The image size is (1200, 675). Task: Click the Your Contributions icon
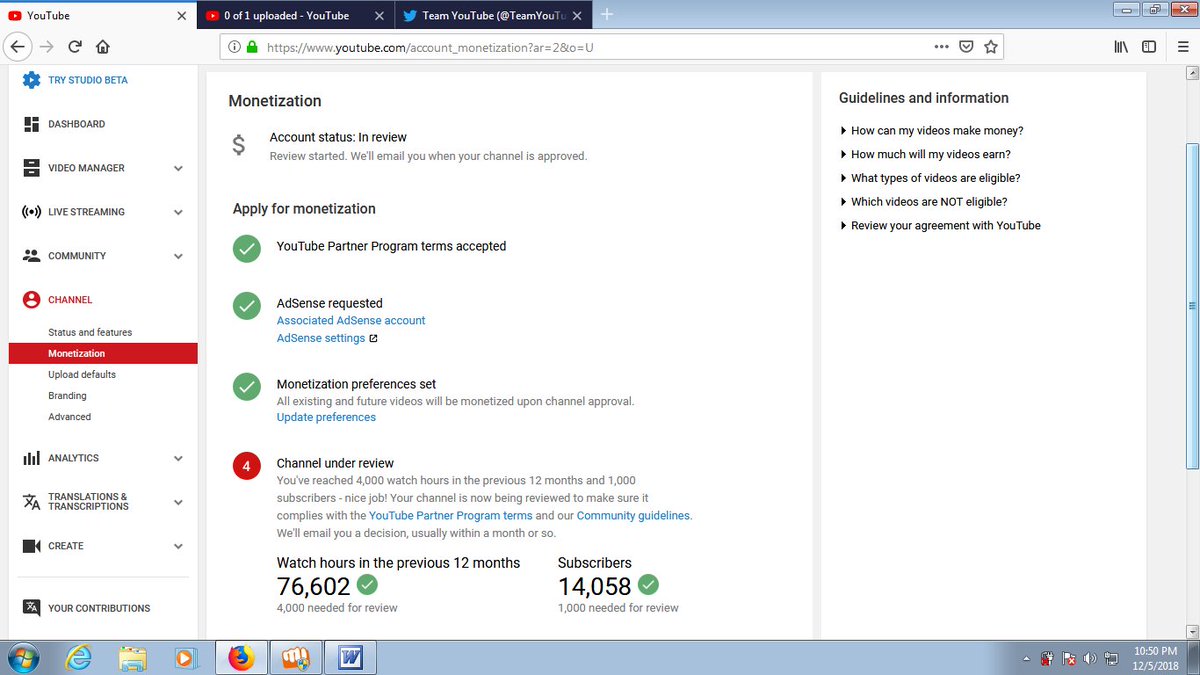tap(31, 608)
